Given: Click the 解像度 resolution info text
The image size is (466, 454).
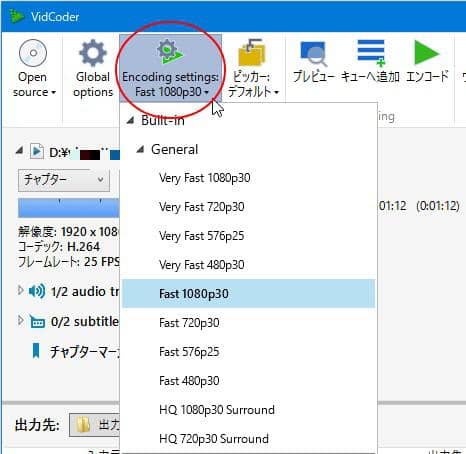Looking at the screenshot, I should click(68, 231).
